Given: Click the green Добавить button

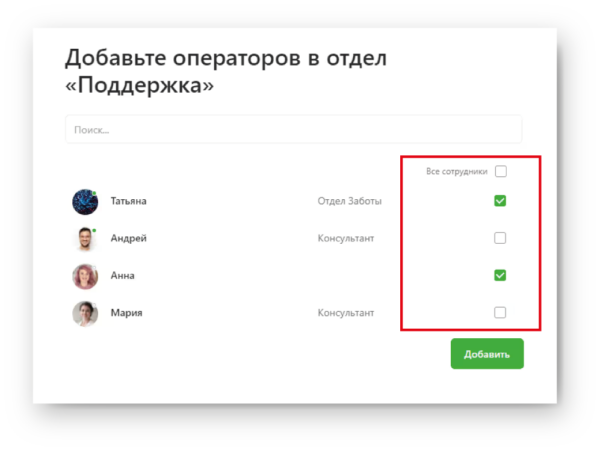Looking at the screenshot, I should (487, 354).
